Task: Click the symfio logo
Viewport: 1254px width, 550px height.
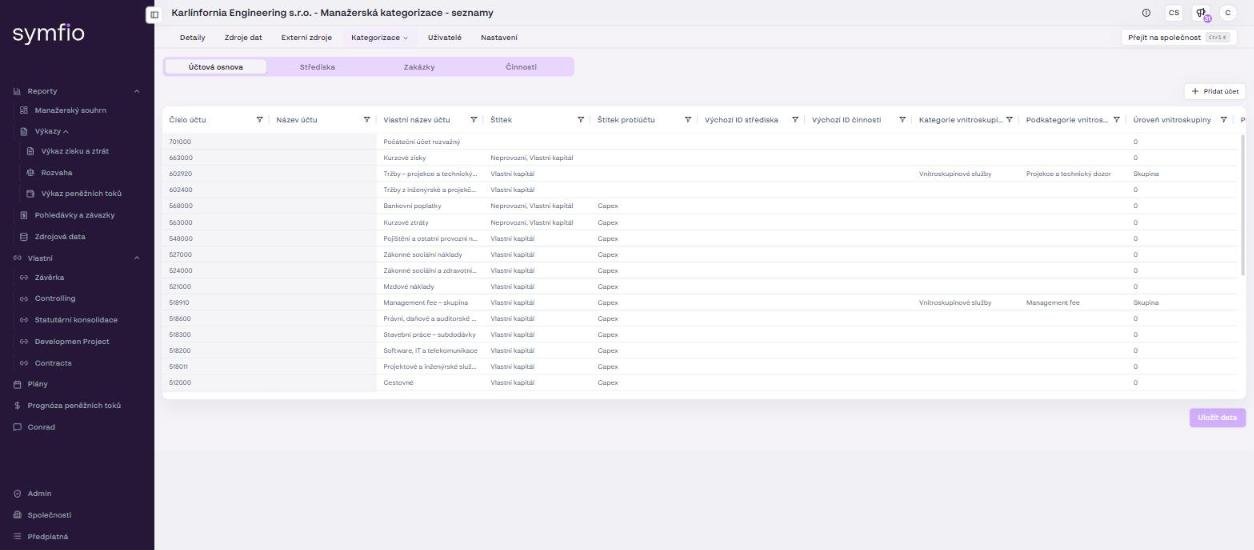Action: click(48, 35)
